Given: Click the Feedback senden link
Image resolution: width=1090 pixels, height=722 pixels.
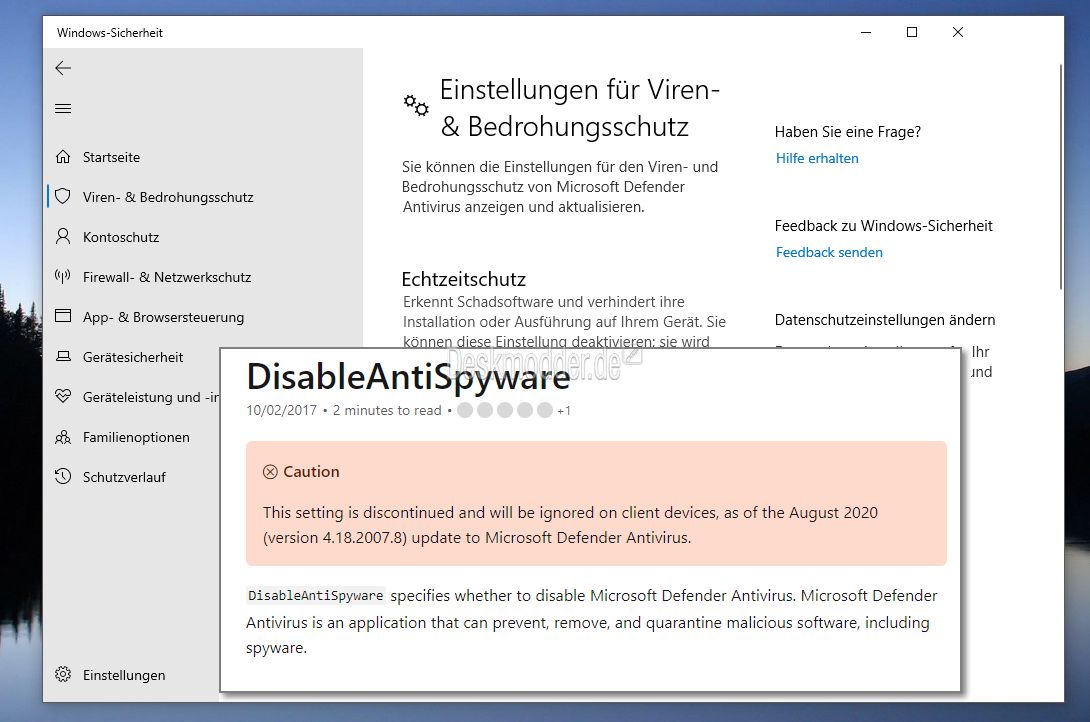Looking at the screenshot, I should (x=829, y=252).
